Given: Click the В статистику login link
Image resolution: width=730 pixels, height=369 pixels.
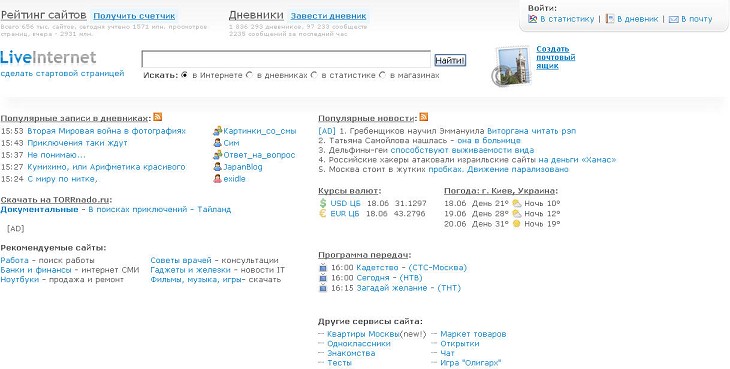Looking at the screenshot, I should pos(567,19).
